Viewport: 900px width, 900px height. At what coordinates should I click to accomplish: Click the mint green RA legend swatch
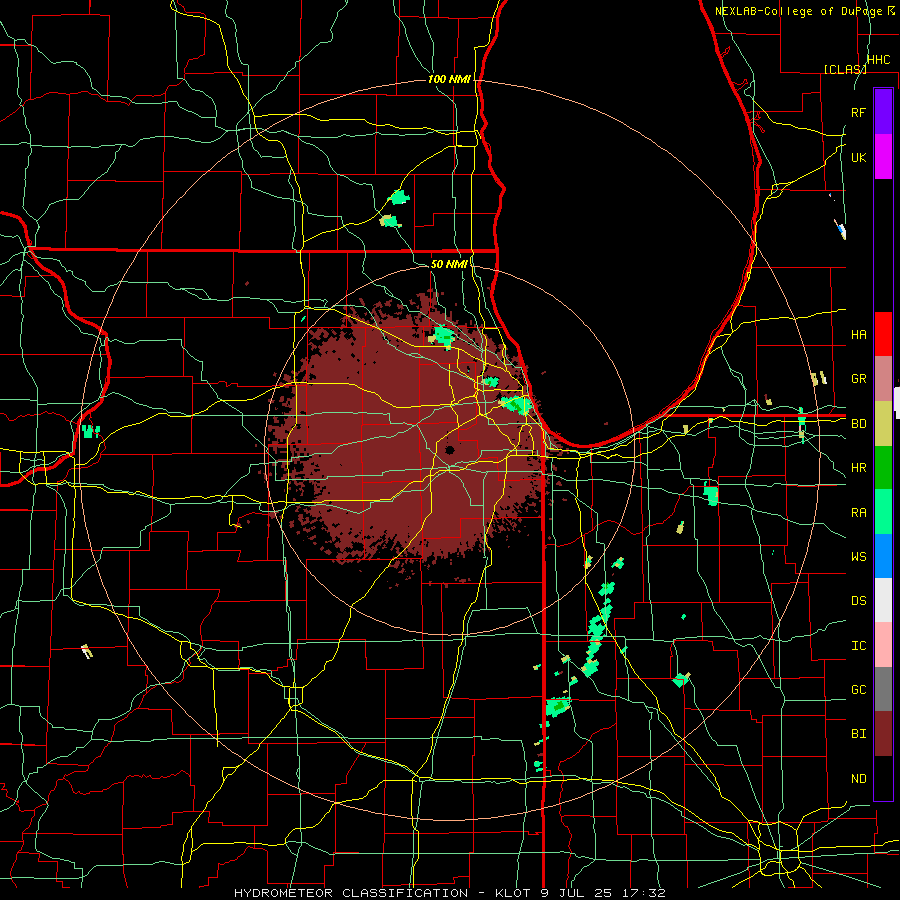point(883,511)
